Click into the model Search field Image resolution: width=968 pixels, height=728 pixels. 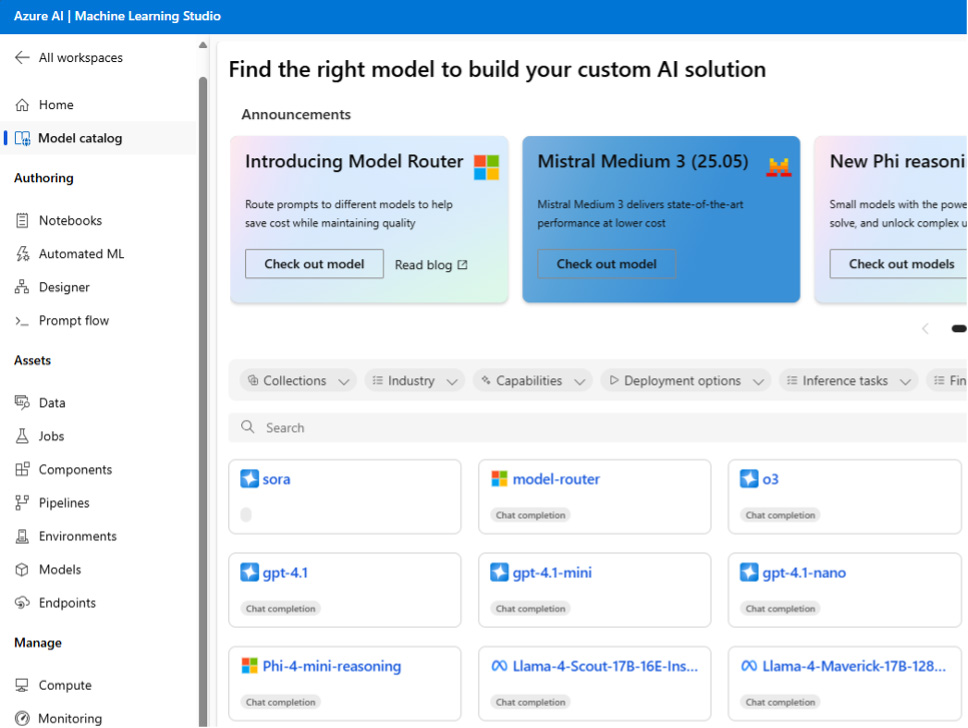pyautogui.click(x=598, y=427)
